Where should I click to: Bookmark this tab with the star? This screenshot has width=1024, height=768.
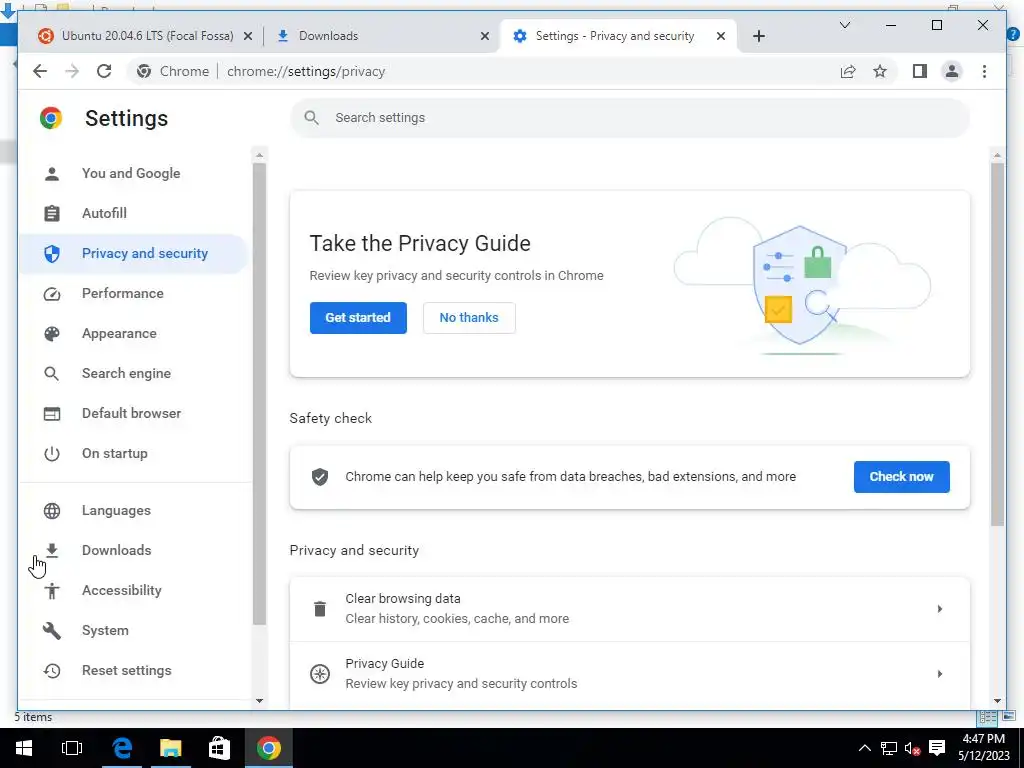coord(880,71)
